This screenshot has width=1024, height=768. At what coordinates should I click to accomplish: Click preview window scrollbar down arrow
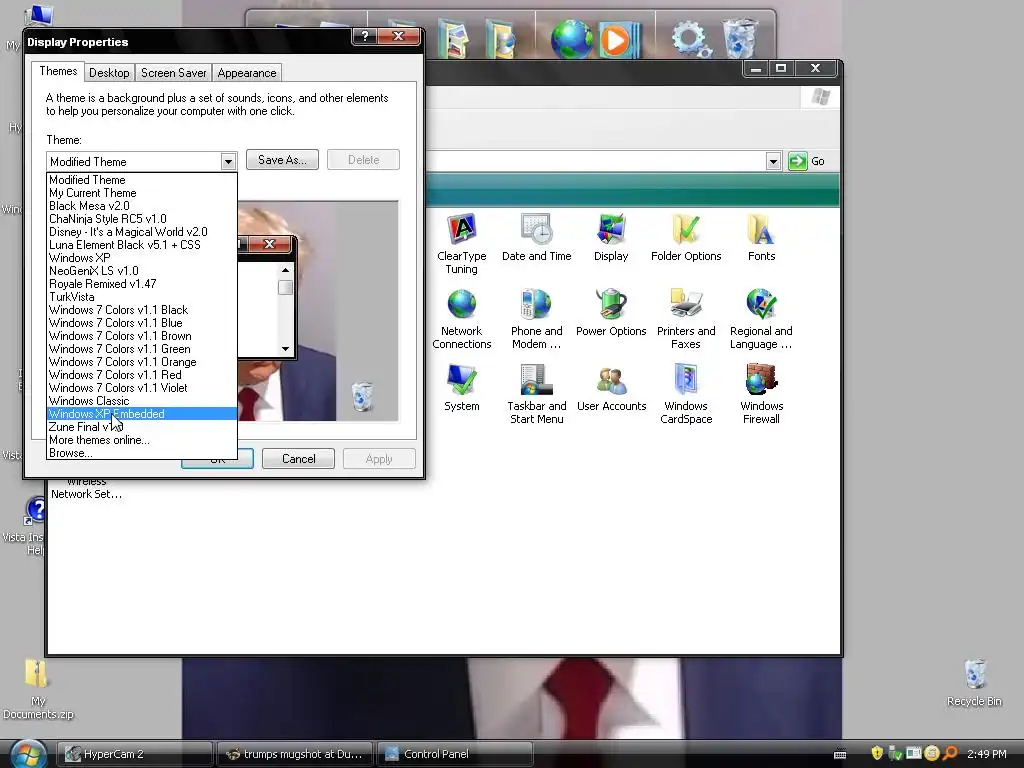coord(285,349)
